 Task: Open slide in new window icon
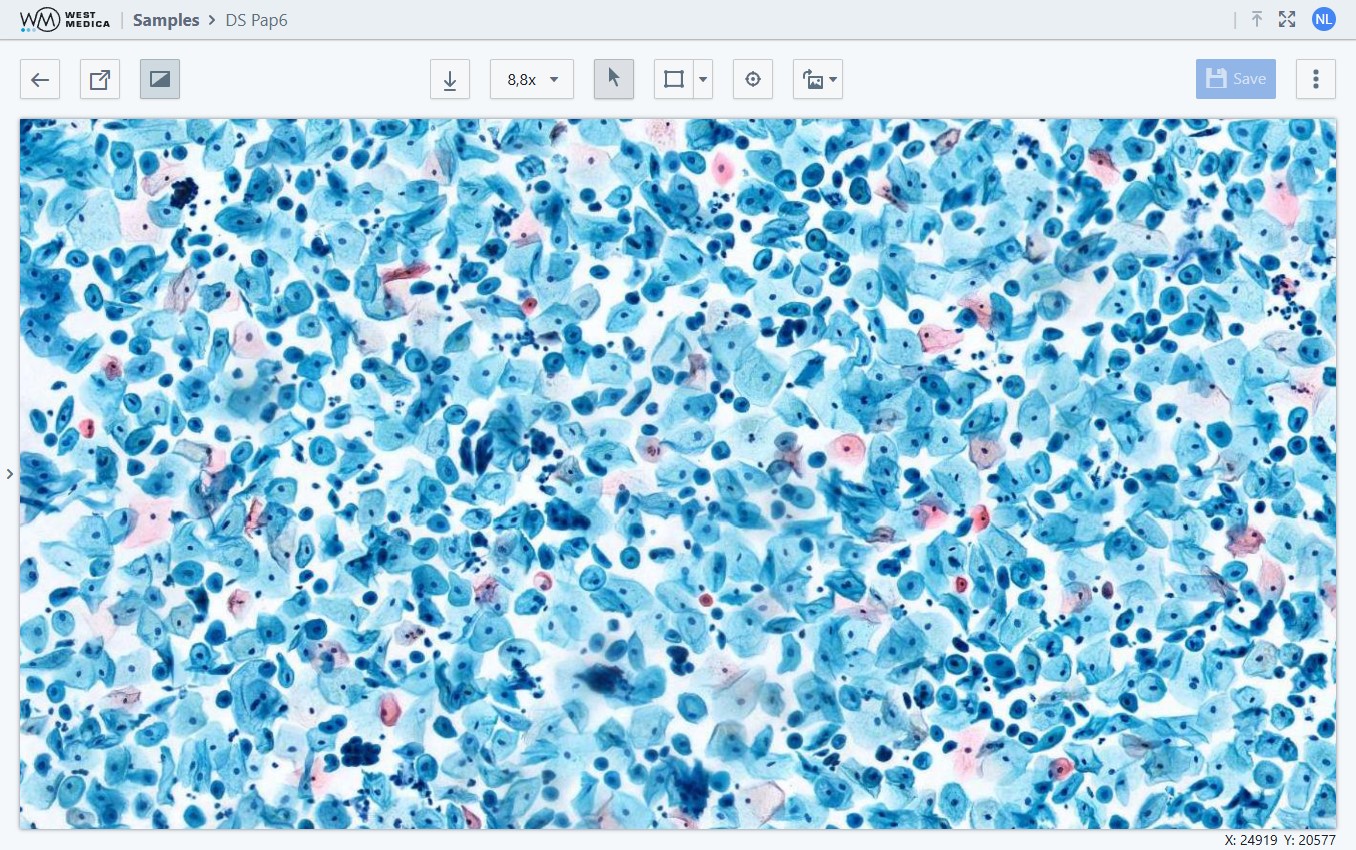click(x=100, y=80)
